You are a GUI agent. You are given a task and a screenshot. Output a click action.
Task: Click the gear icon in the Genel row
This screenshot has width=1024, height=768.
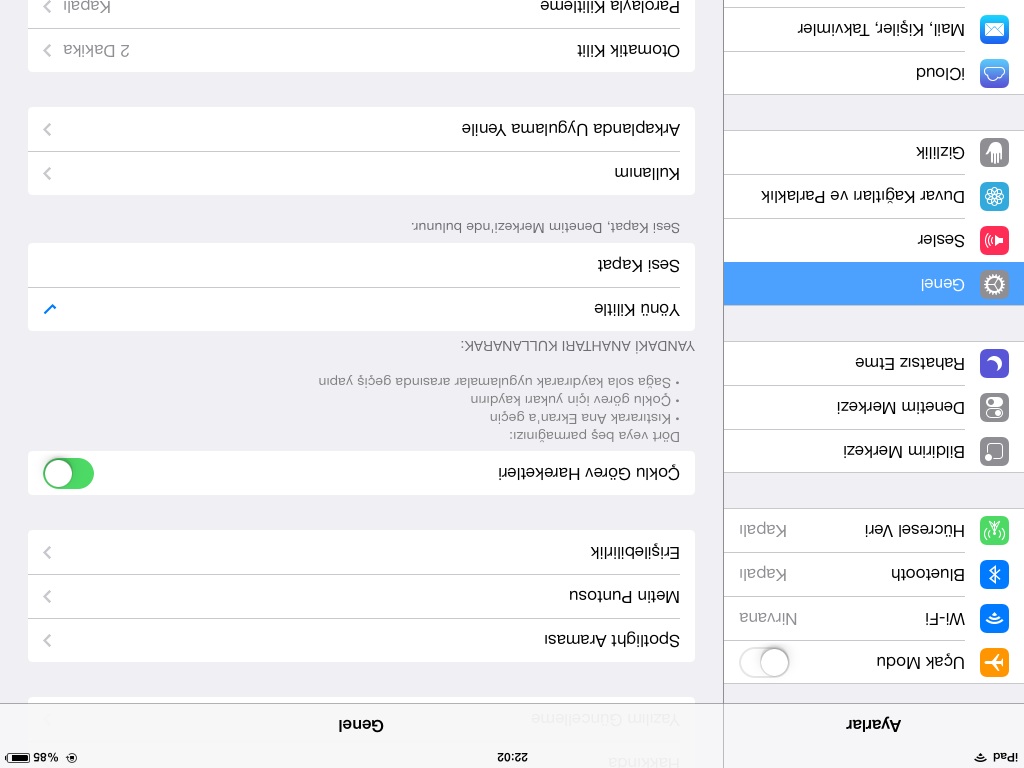tap(994, 284)
